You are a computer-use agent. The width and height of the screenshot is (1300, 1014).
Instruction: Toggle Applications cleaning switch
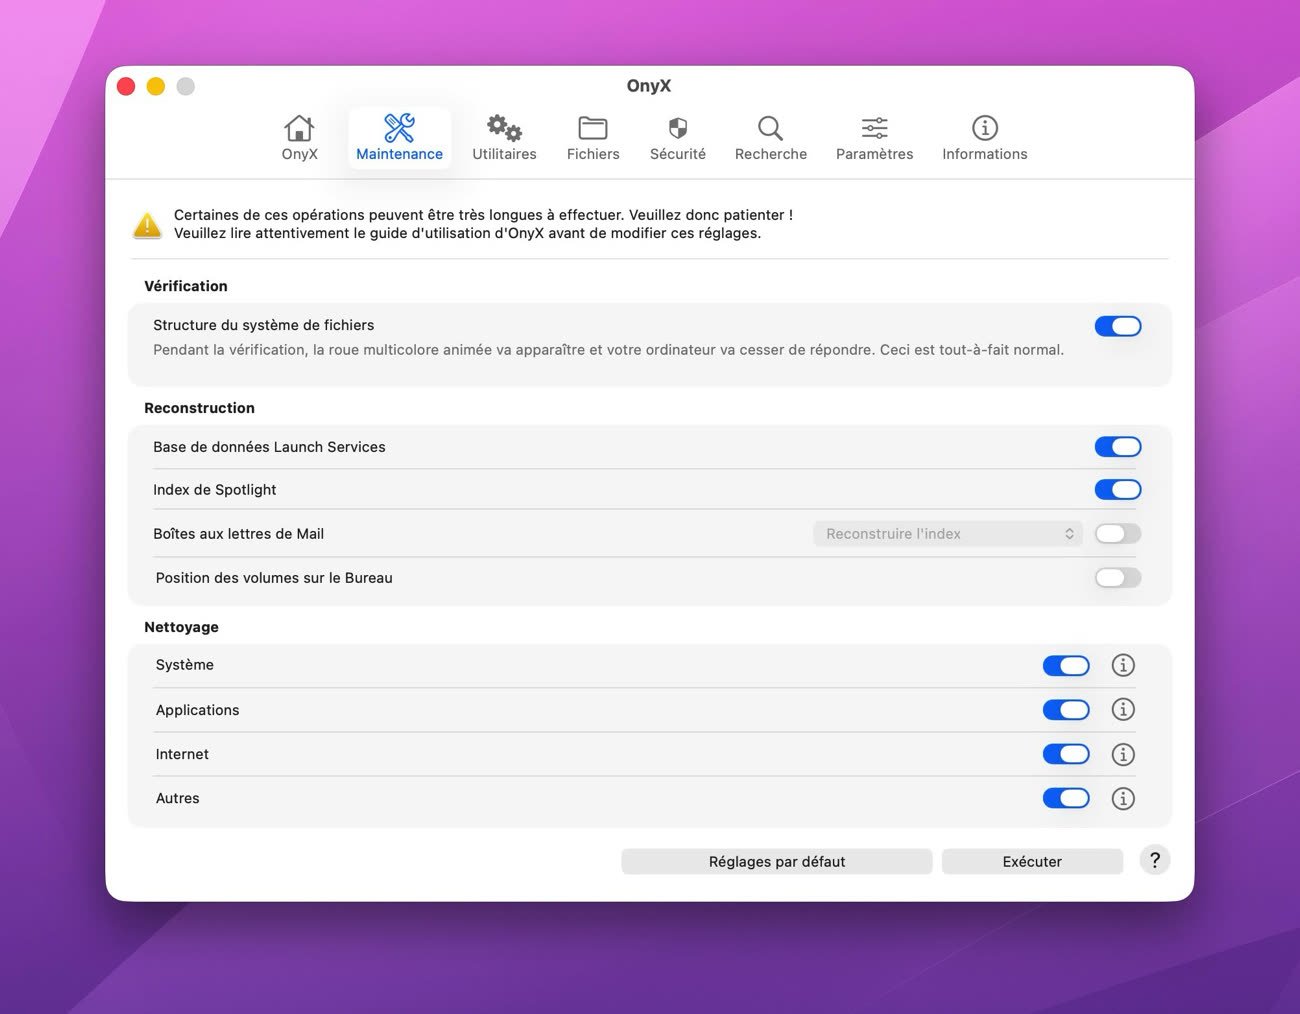(x=1066, y=710)
